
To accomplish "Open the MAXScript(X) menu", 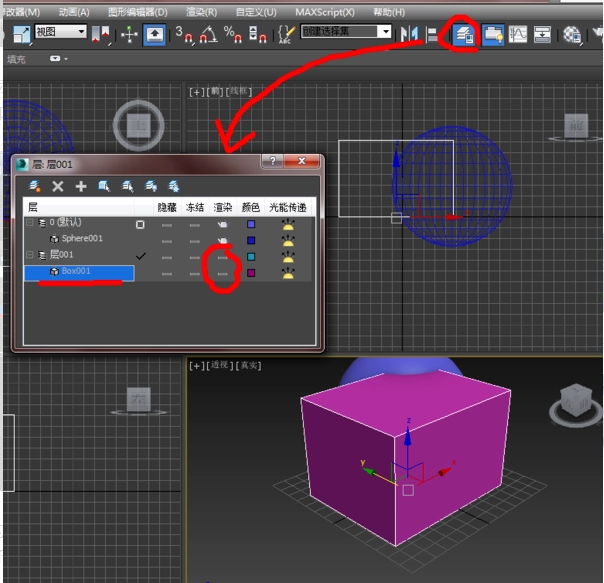I will click(x=325, y=12).
